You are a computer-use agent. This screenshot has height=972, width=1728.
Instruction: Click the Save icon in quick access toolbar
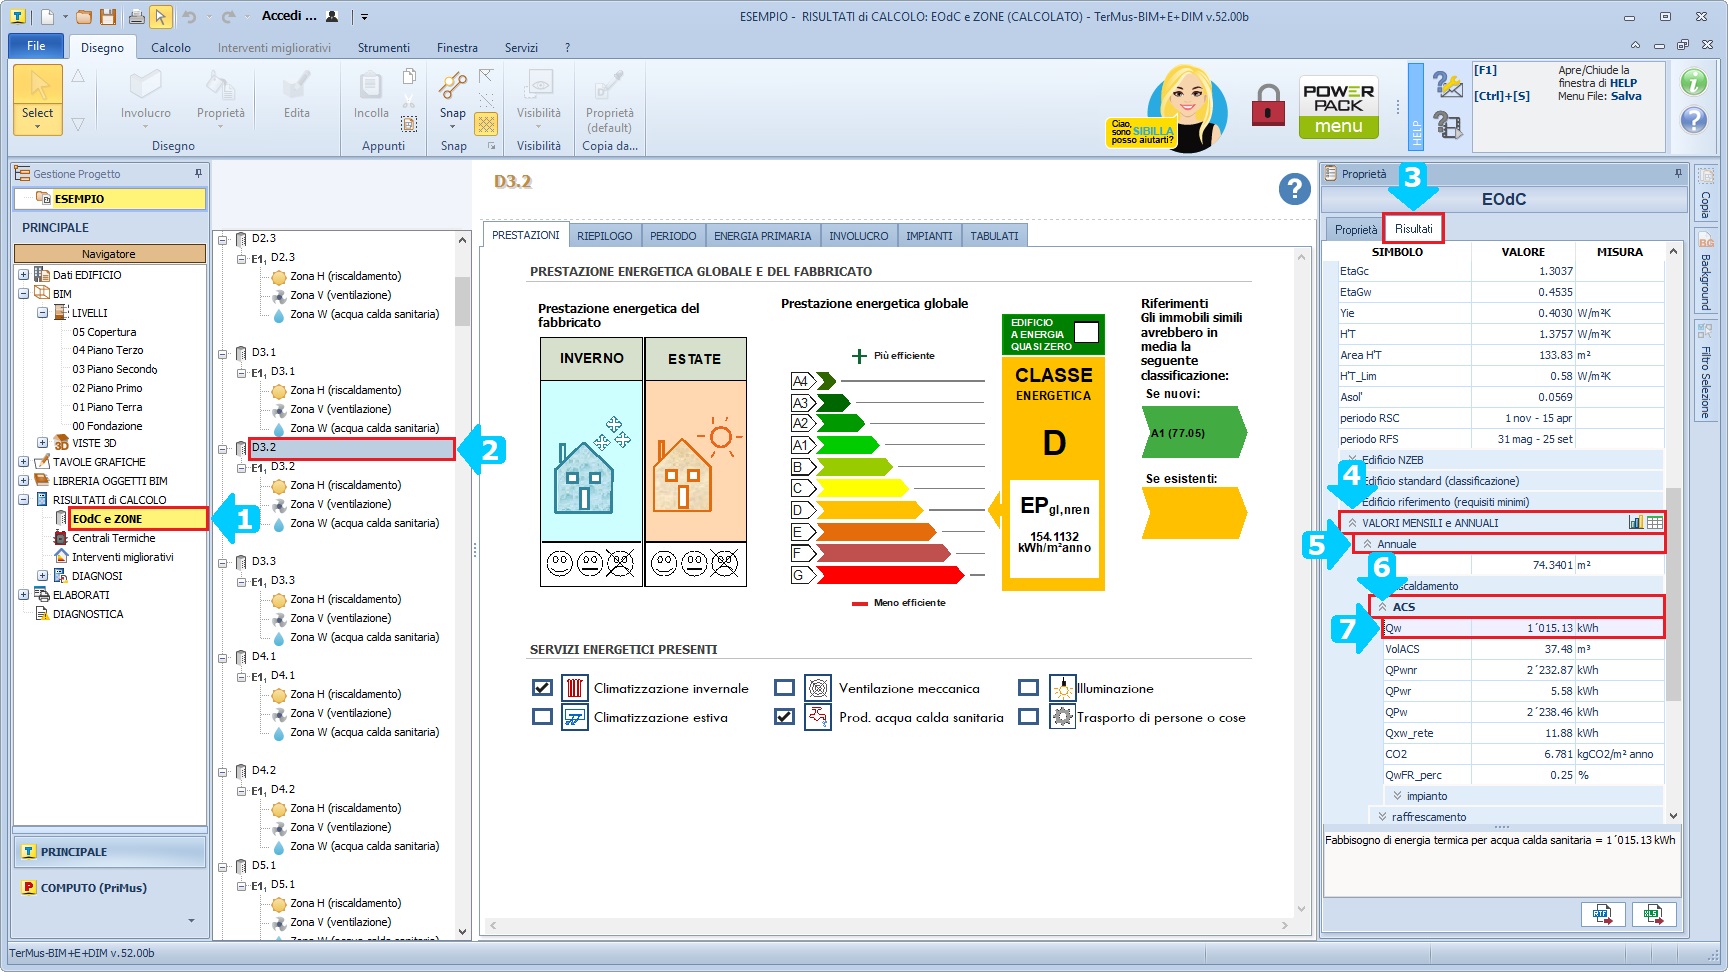108,17
